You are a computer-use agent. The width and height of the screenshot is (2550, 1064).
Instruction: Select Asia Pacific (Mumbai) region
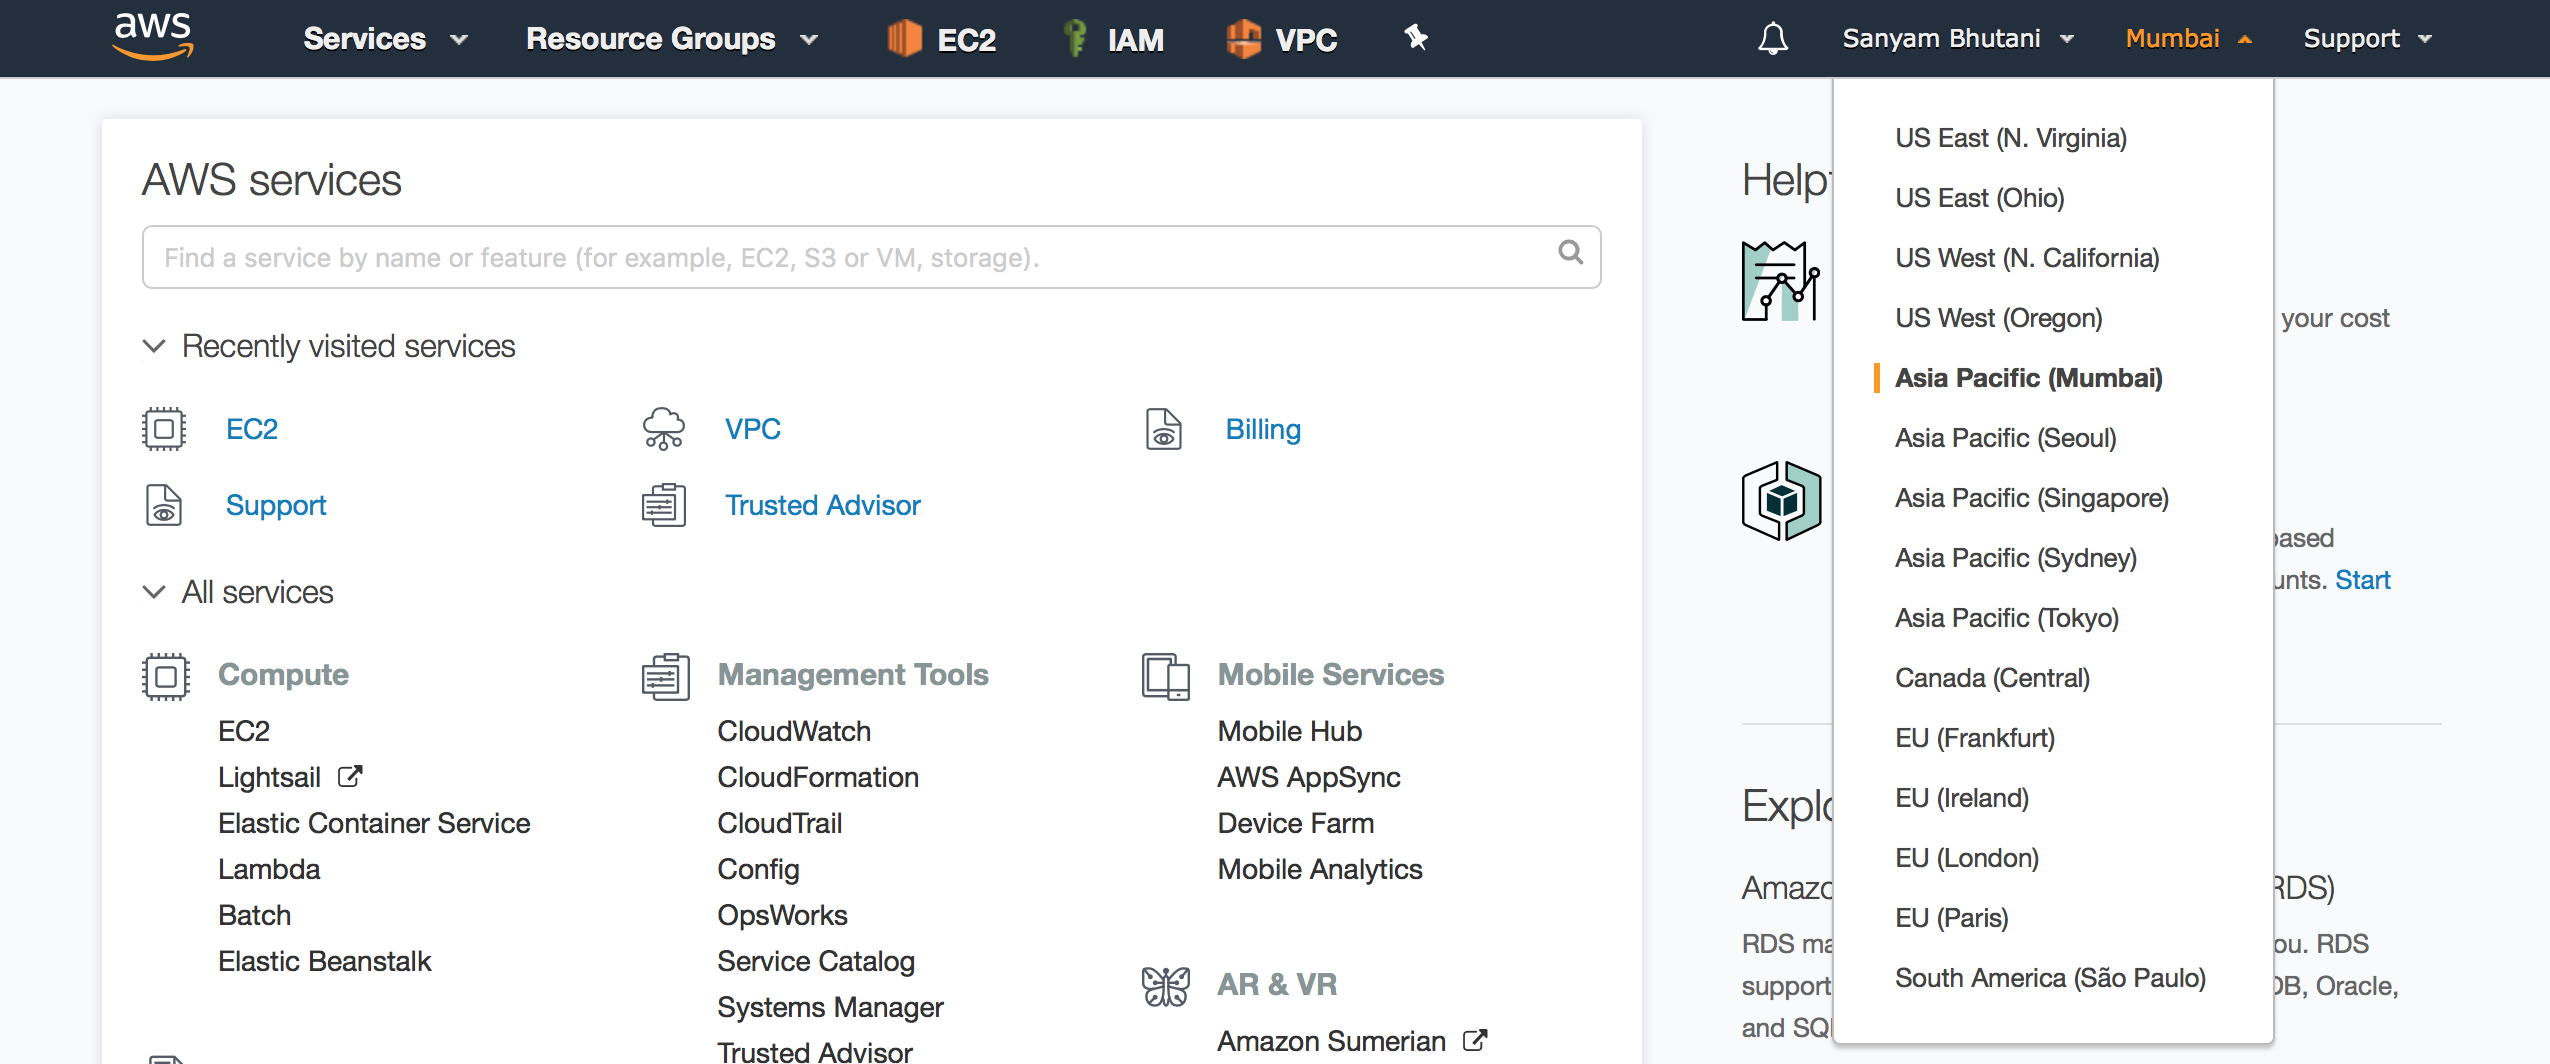click(x=2029, y=378)
